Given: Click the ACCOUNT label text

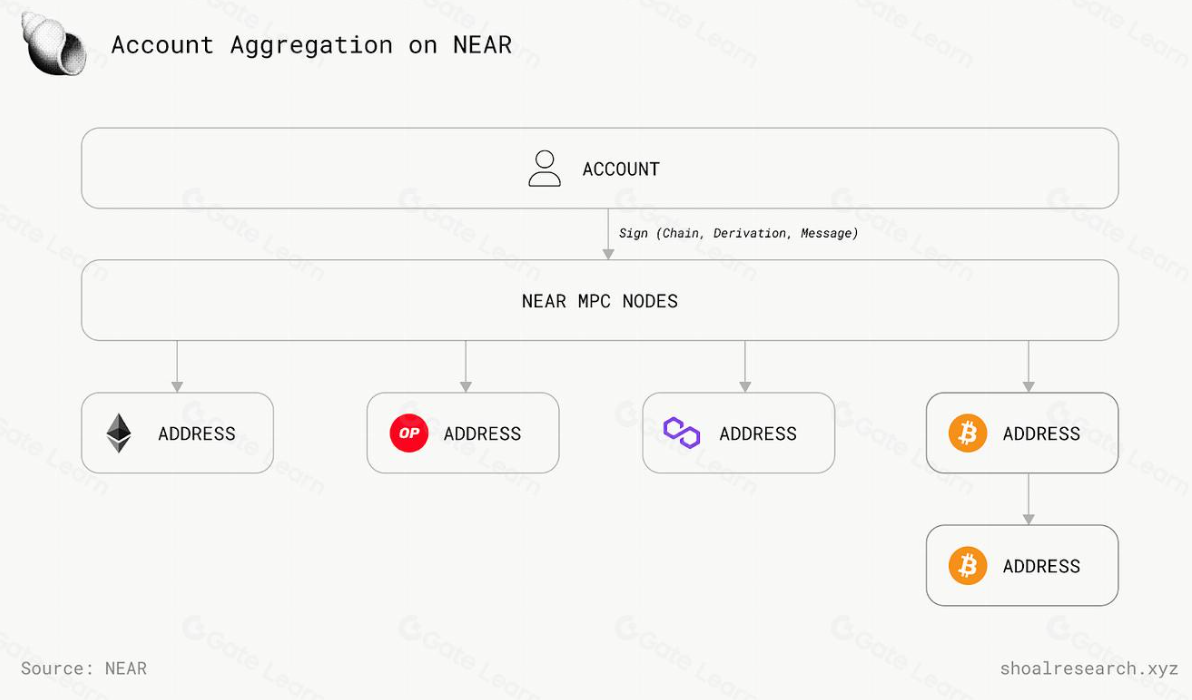Looking at the screenshot, I should click(x=621, y=169).
